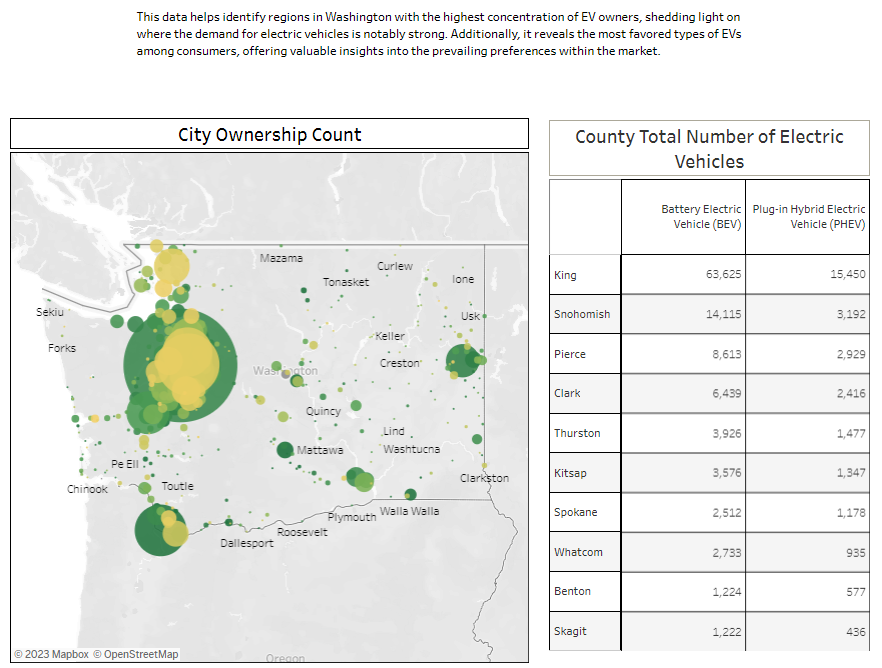The image size is (882, 668).
Task: Select the 1,222 BEV cell for Skagit
Action: pos(722,631)
